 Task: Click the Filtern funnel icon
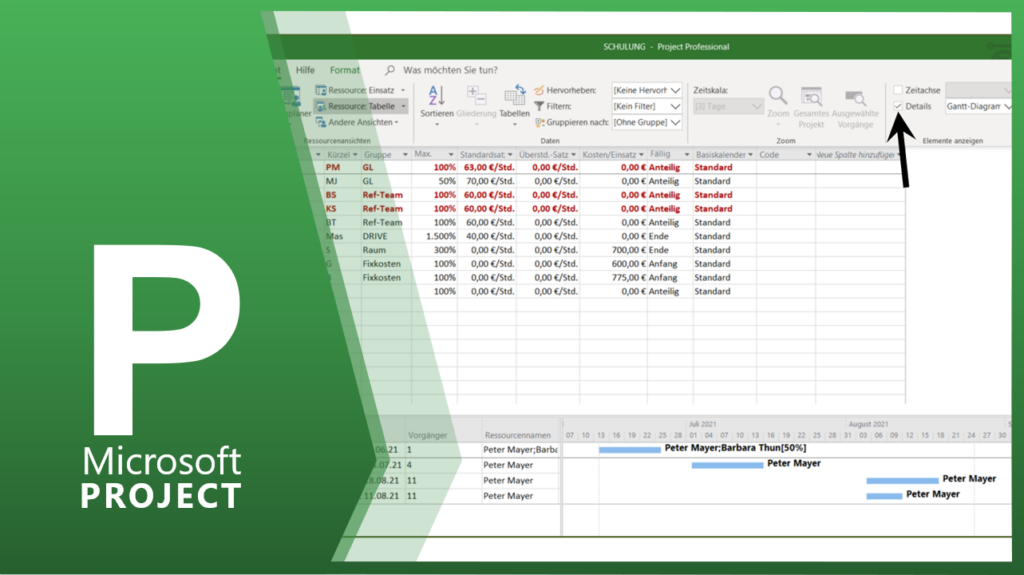(539, 106)
